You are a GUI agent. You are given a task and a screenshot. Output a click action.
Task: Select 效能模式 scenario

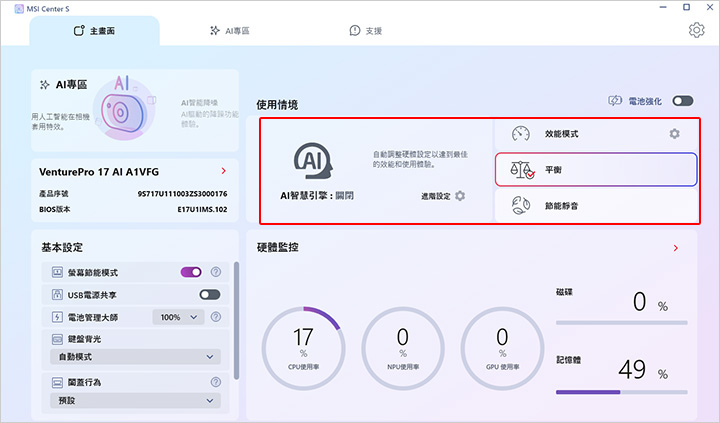(x=596, y=134)
